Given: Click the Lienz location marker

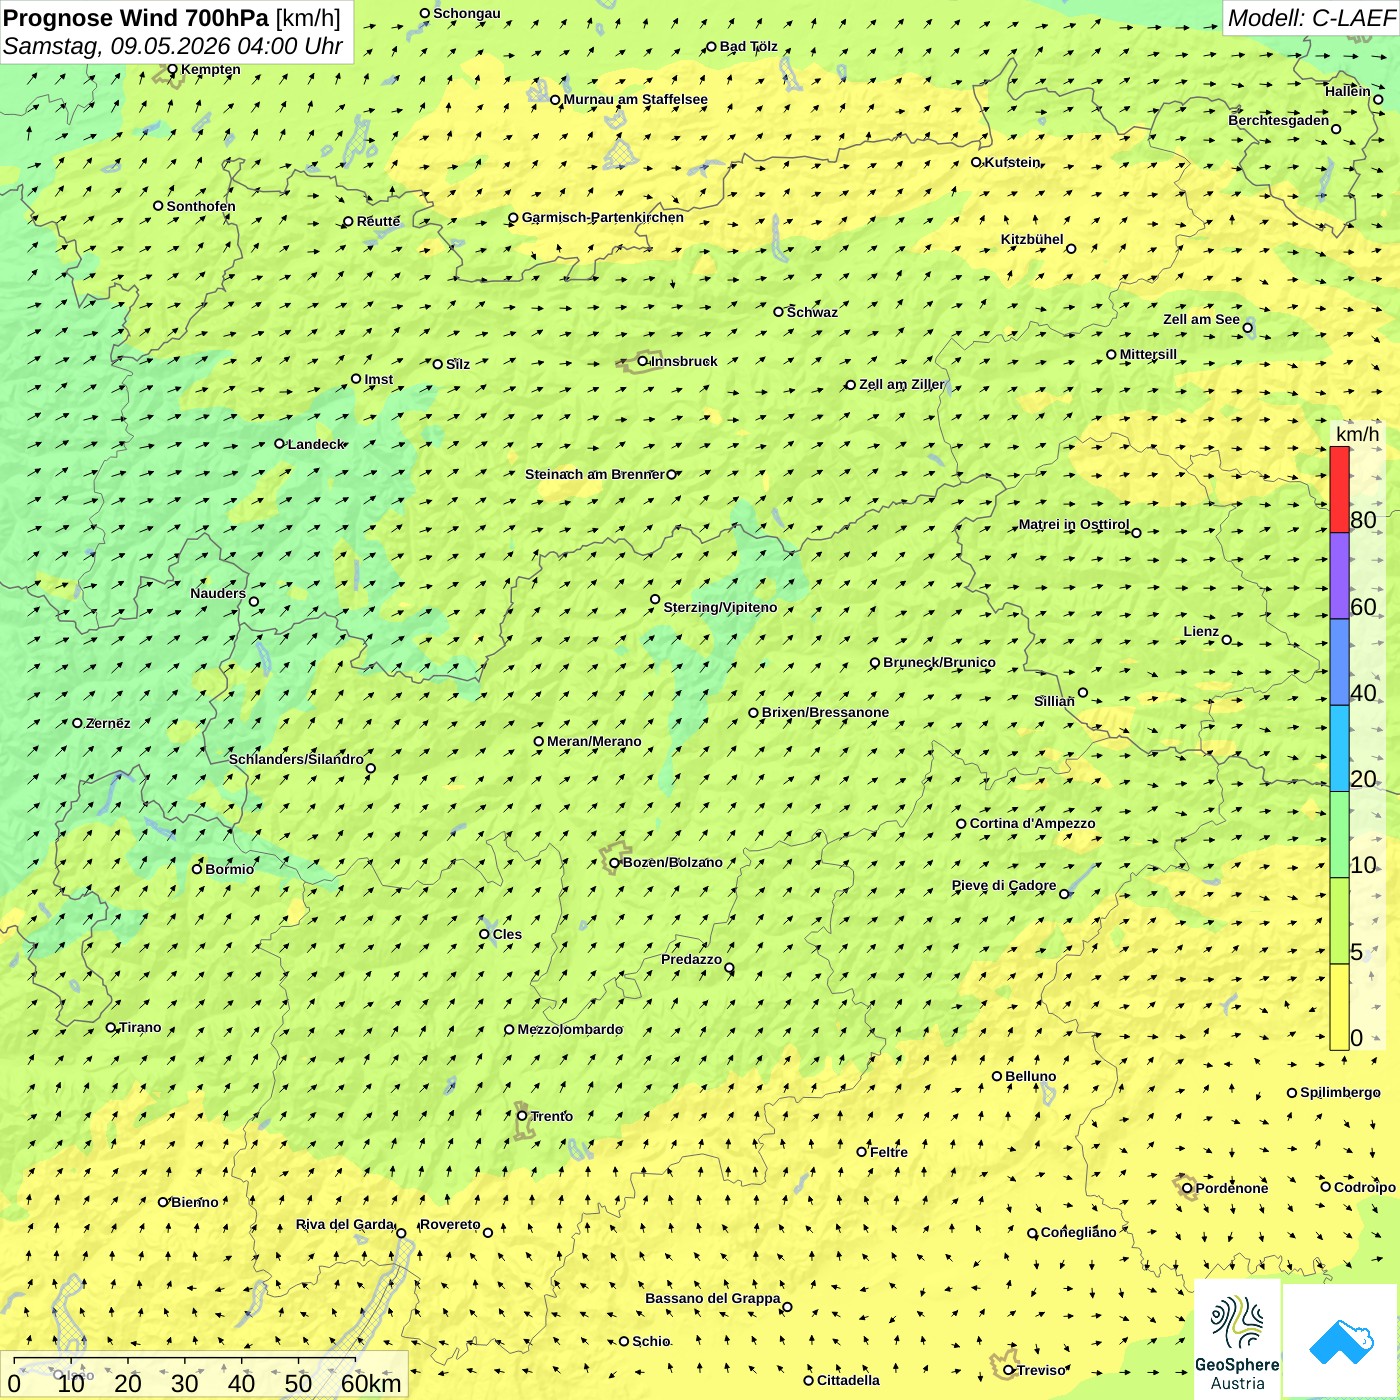Looking at the screenshot, I should [x=1227, y=640].
